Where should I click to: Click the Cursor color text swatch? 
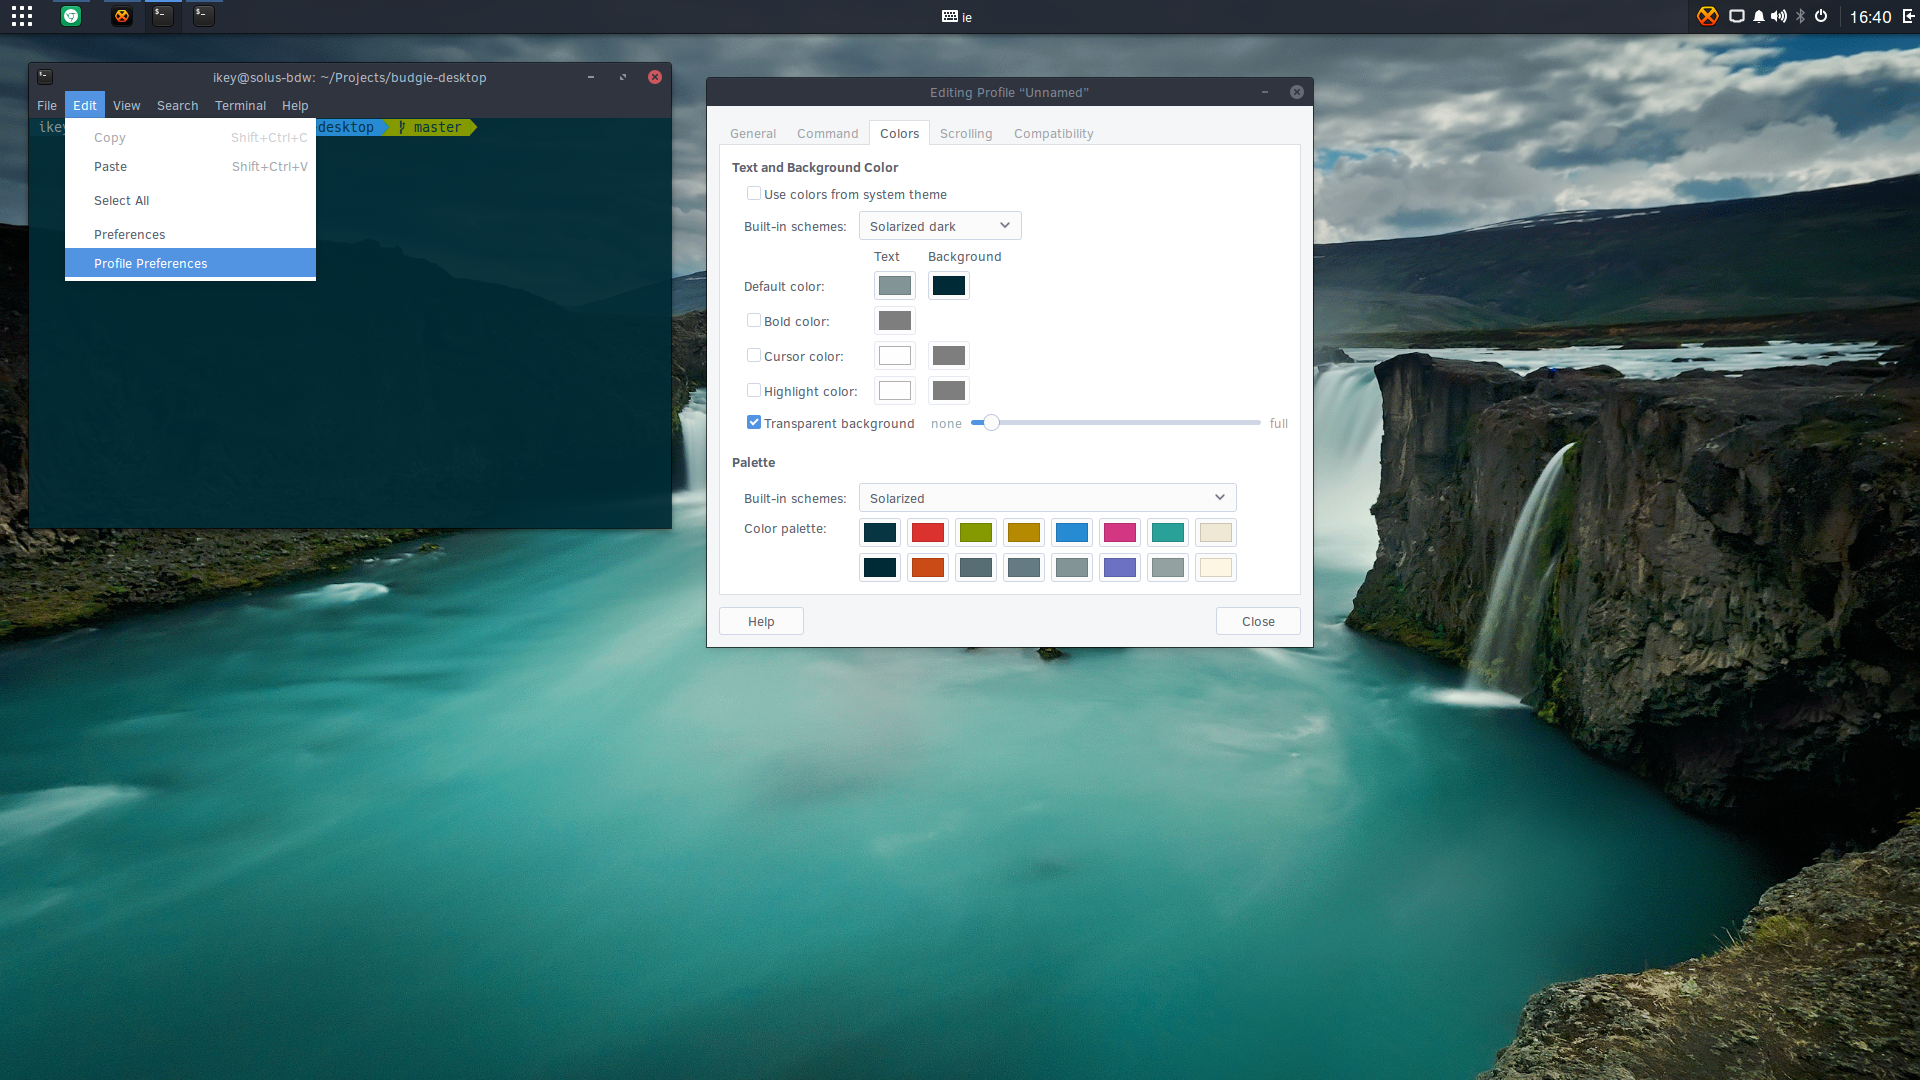895,356
